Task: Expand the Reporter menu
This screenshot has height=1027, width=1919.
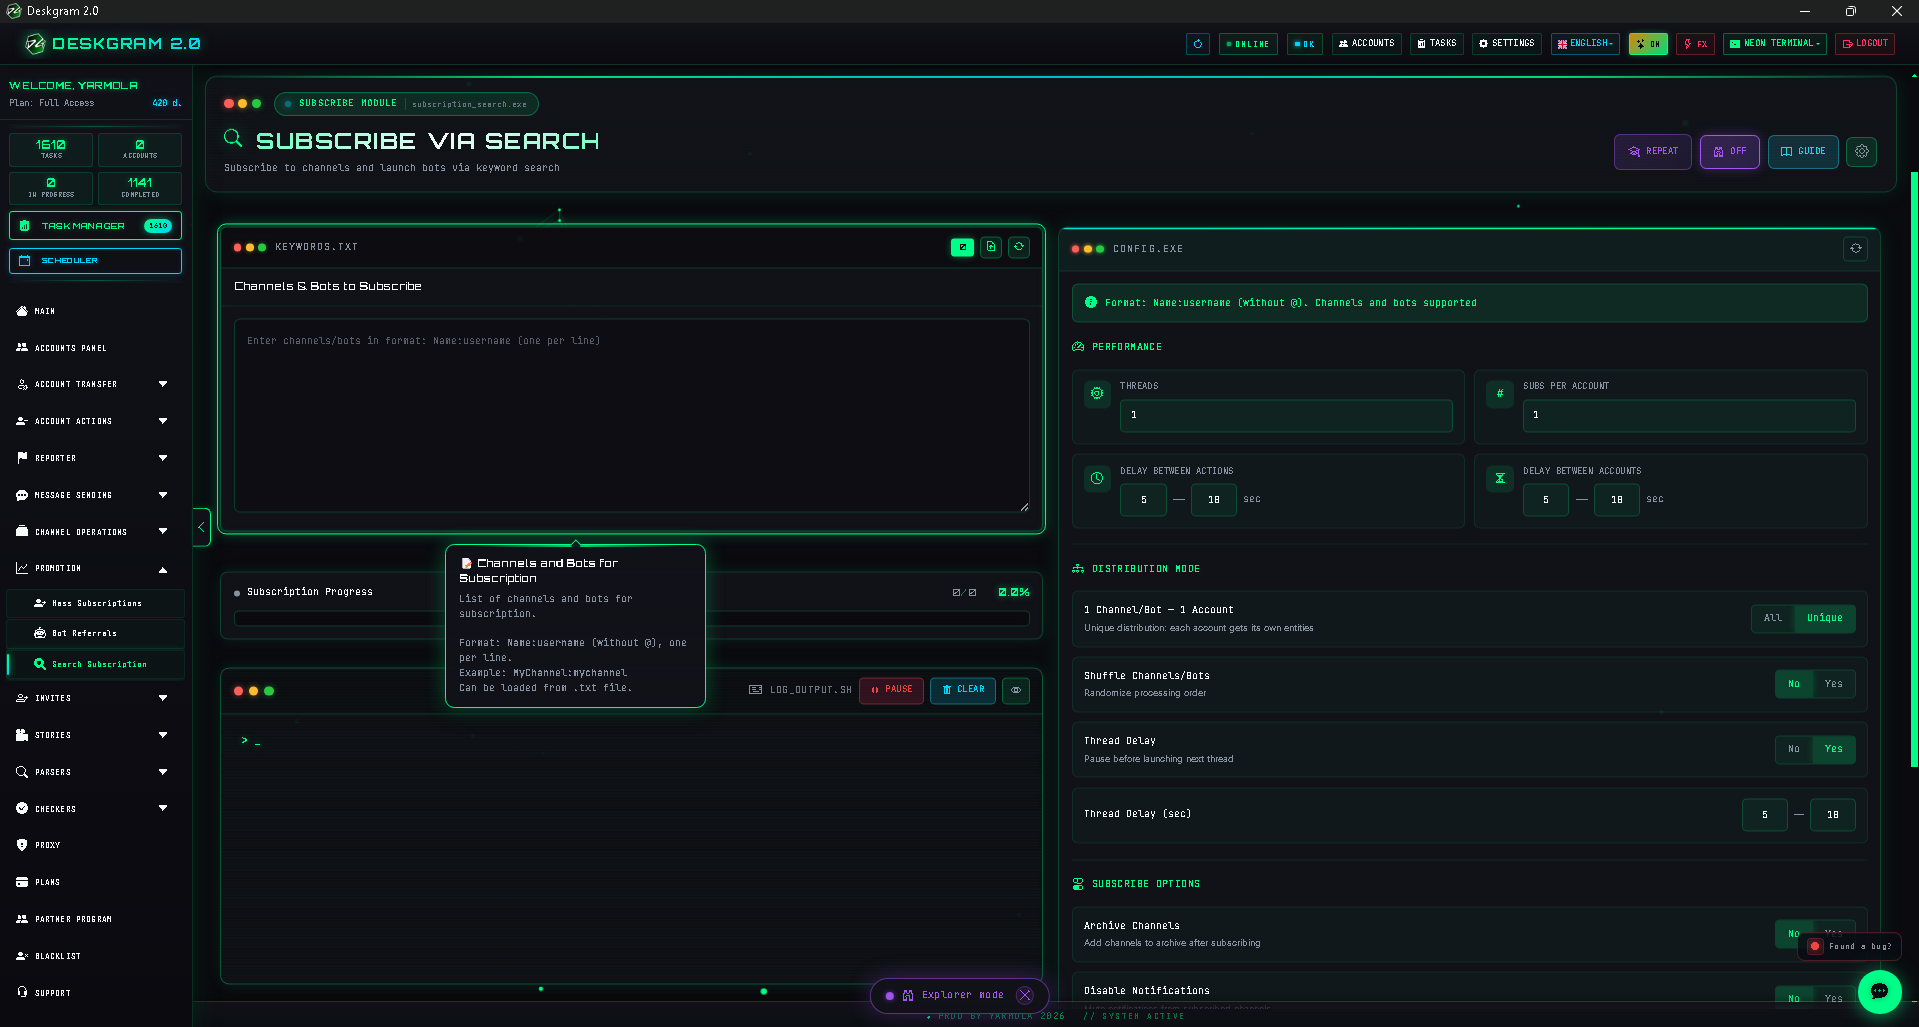Action: click(x=96, y=458)
